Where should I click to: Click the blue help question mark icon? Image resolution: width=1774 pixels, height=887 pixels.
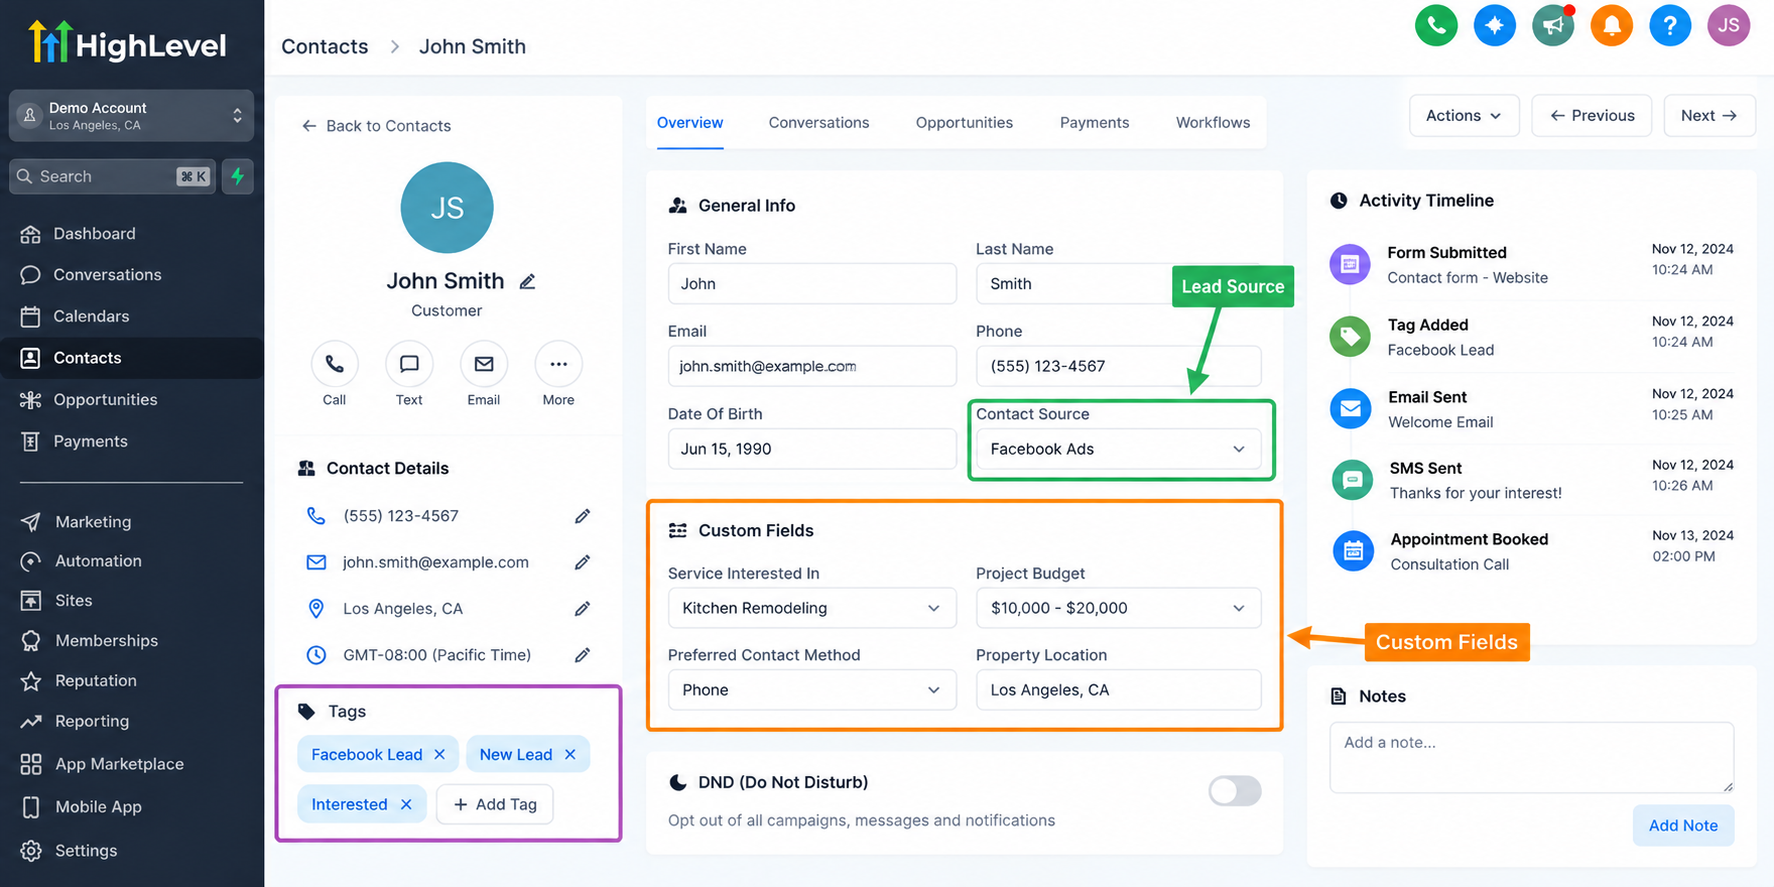tap(1670, 25)
